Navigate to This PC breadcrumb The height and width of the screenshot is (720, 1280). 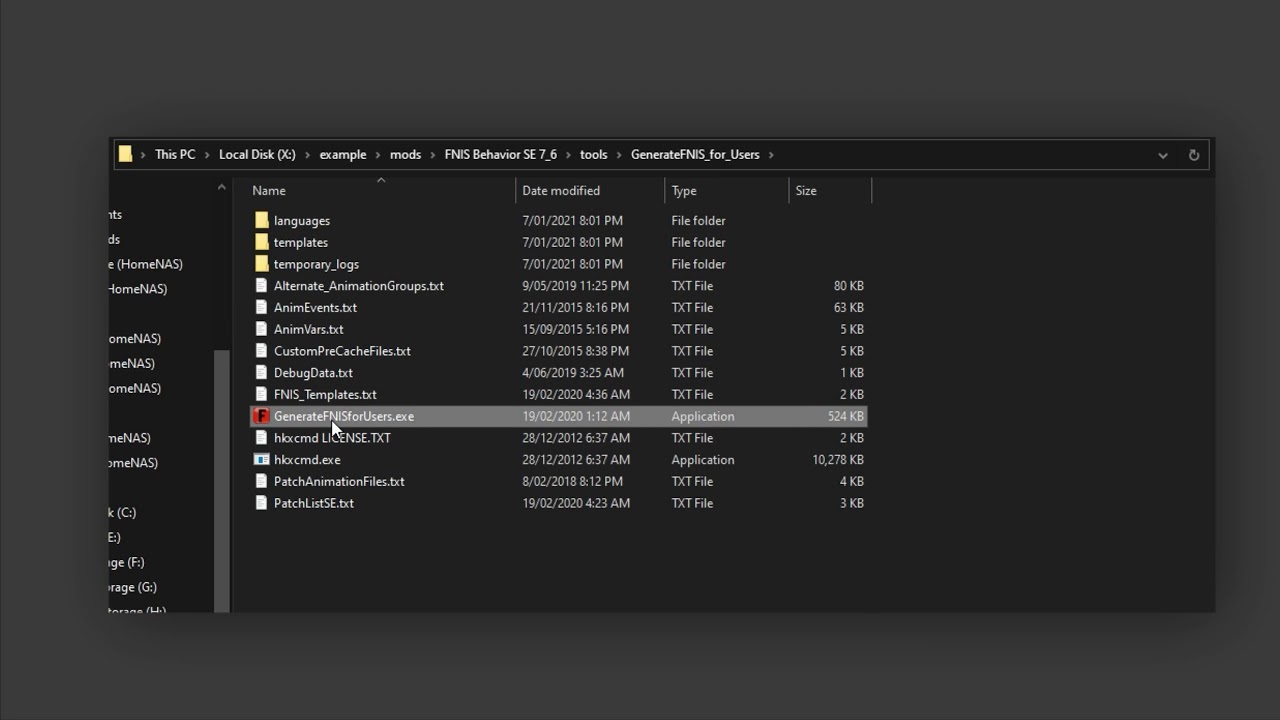[x=175, y=155]
